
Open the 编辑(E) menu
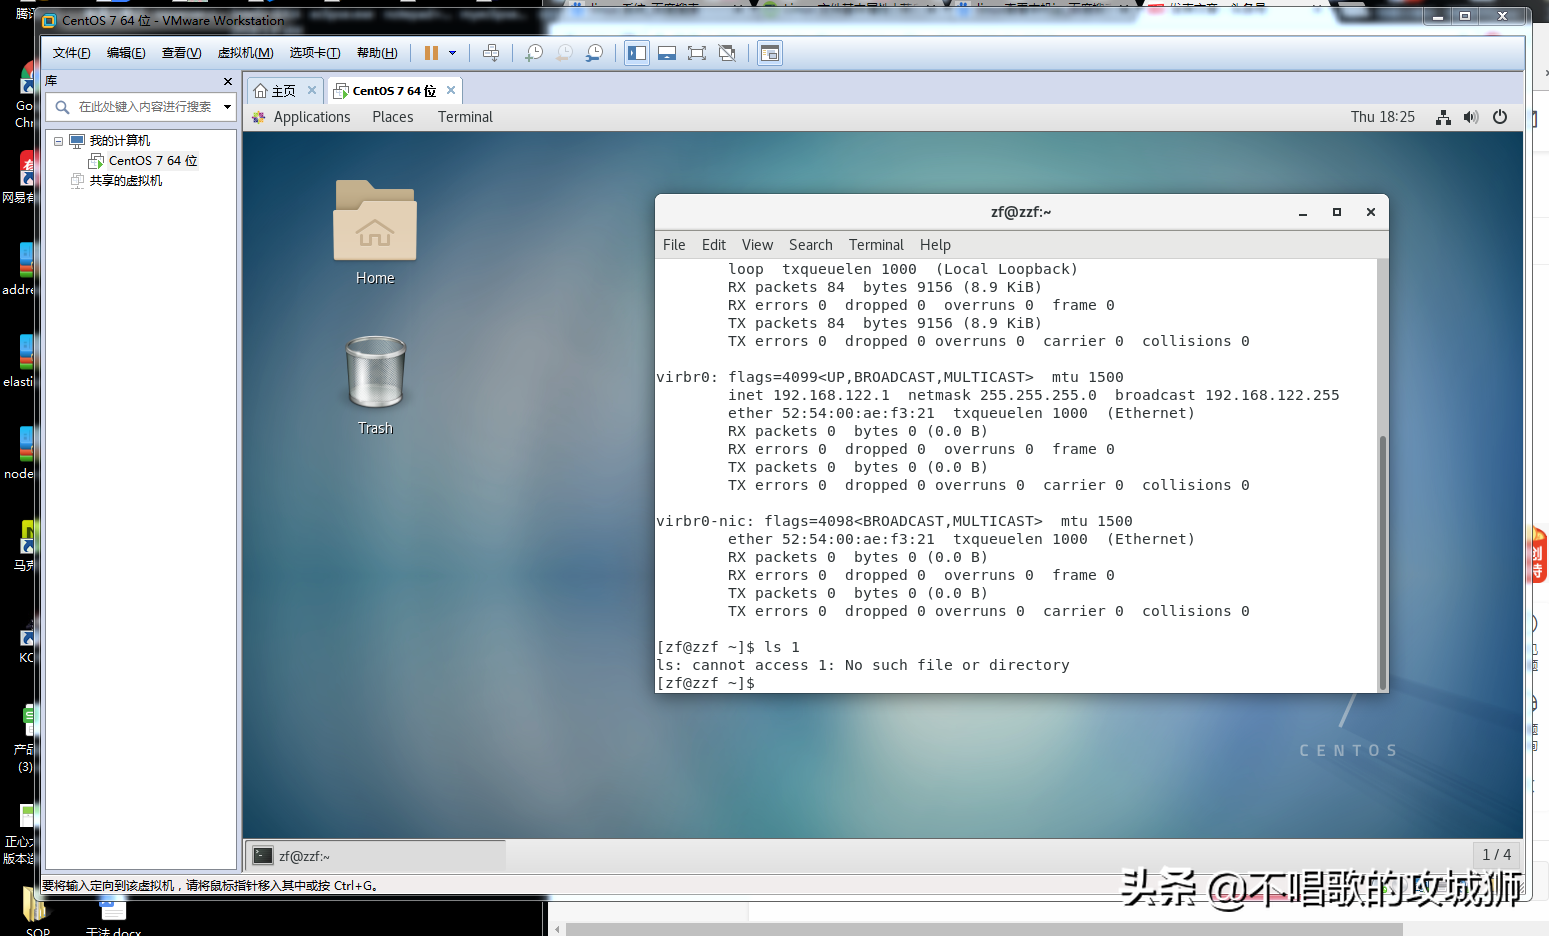click(x=126, y=53)
